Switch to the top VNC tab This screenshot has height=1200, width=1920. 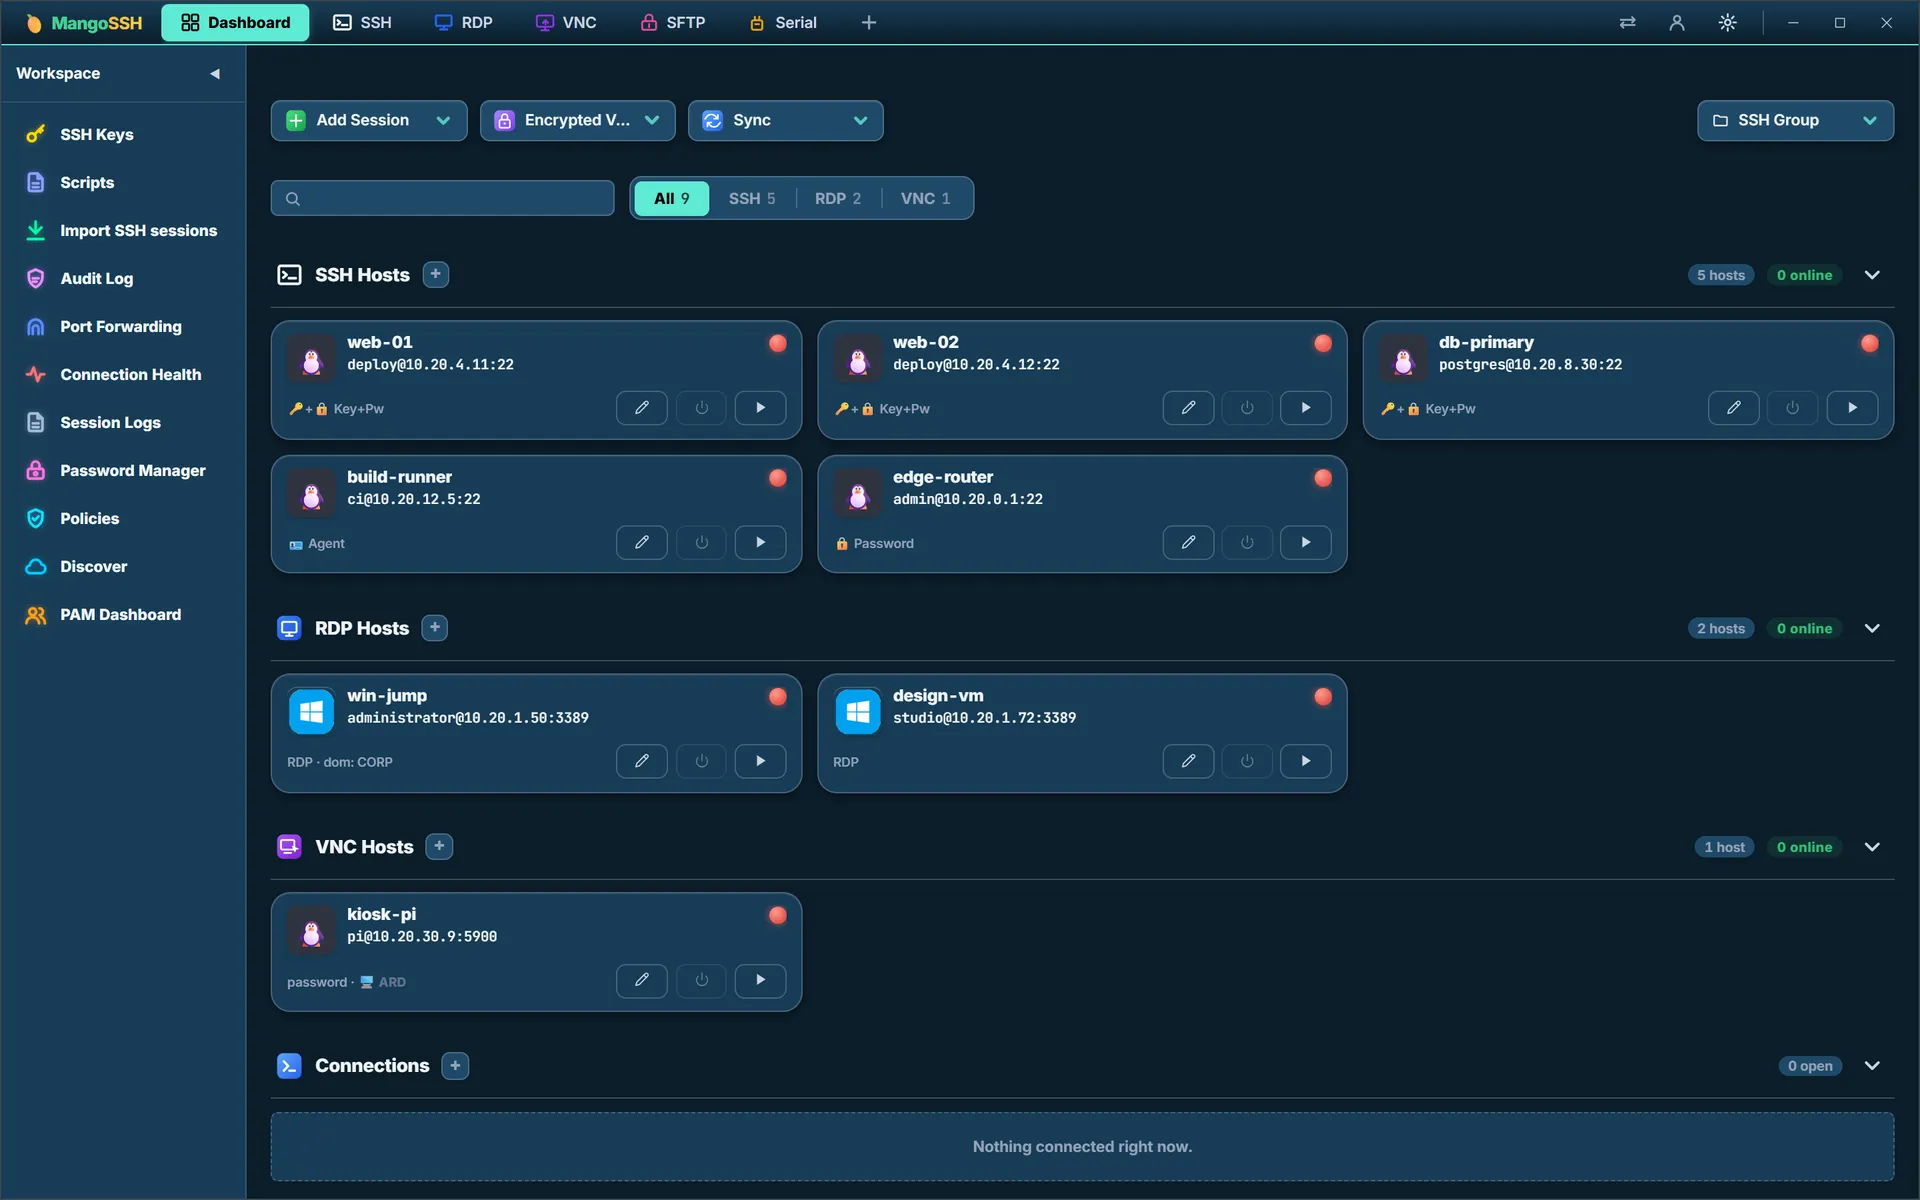566,22
